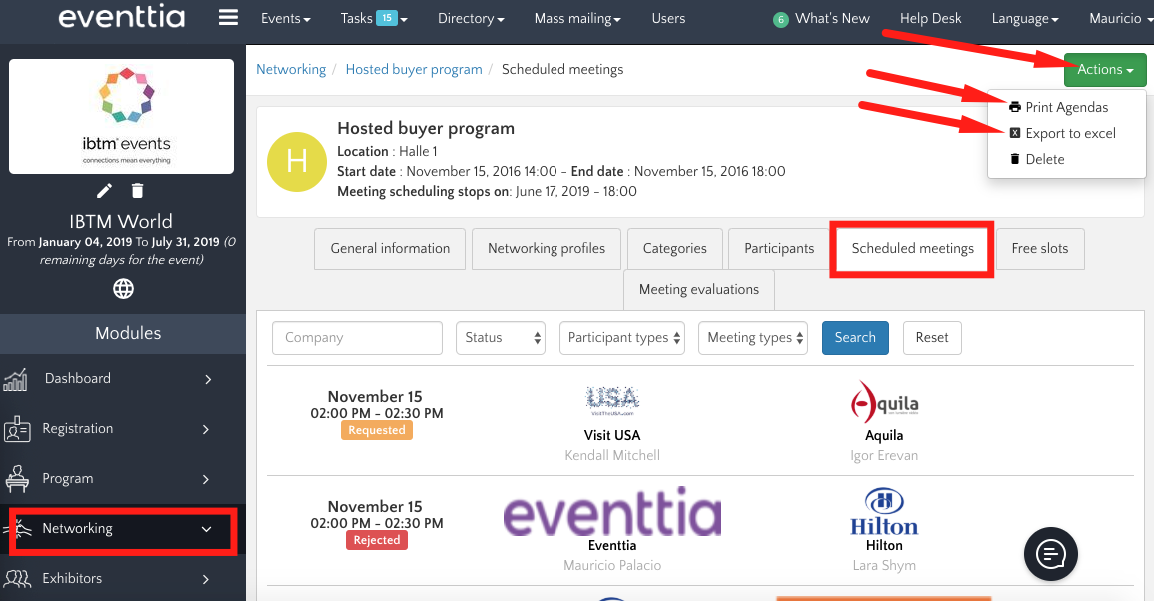
Task: Open the chat support bubble
Action: 1051,553
